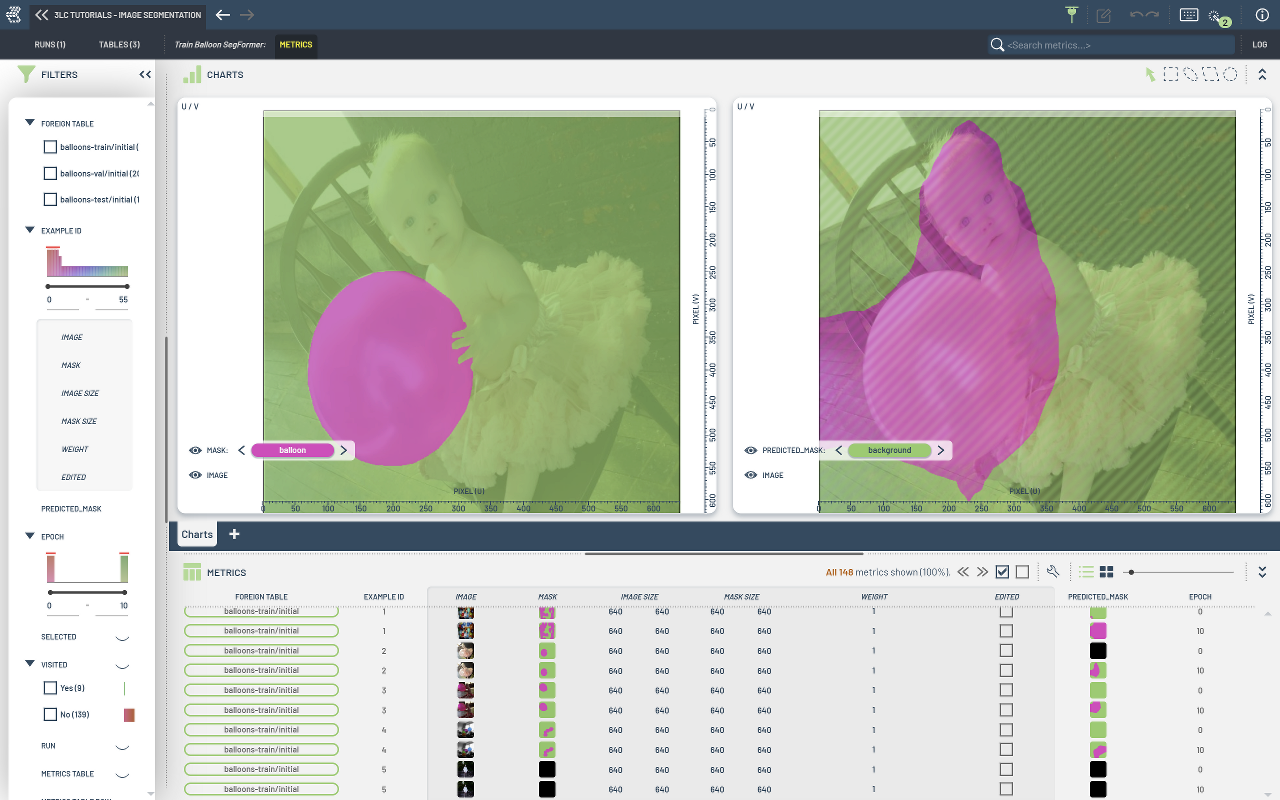Enable the Visited 'Yes (9)' checkbox

51,688
